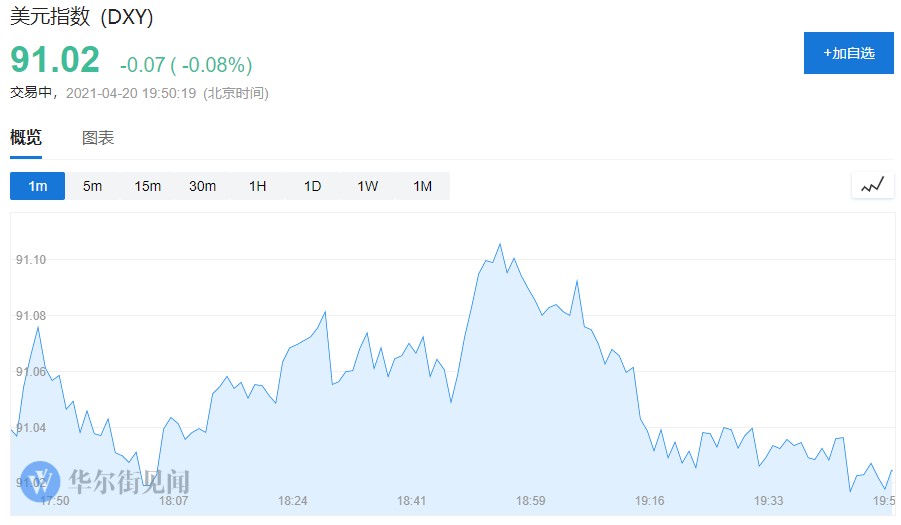
Task: Choose the 30m timeframe button
Action: pos(203,186)
